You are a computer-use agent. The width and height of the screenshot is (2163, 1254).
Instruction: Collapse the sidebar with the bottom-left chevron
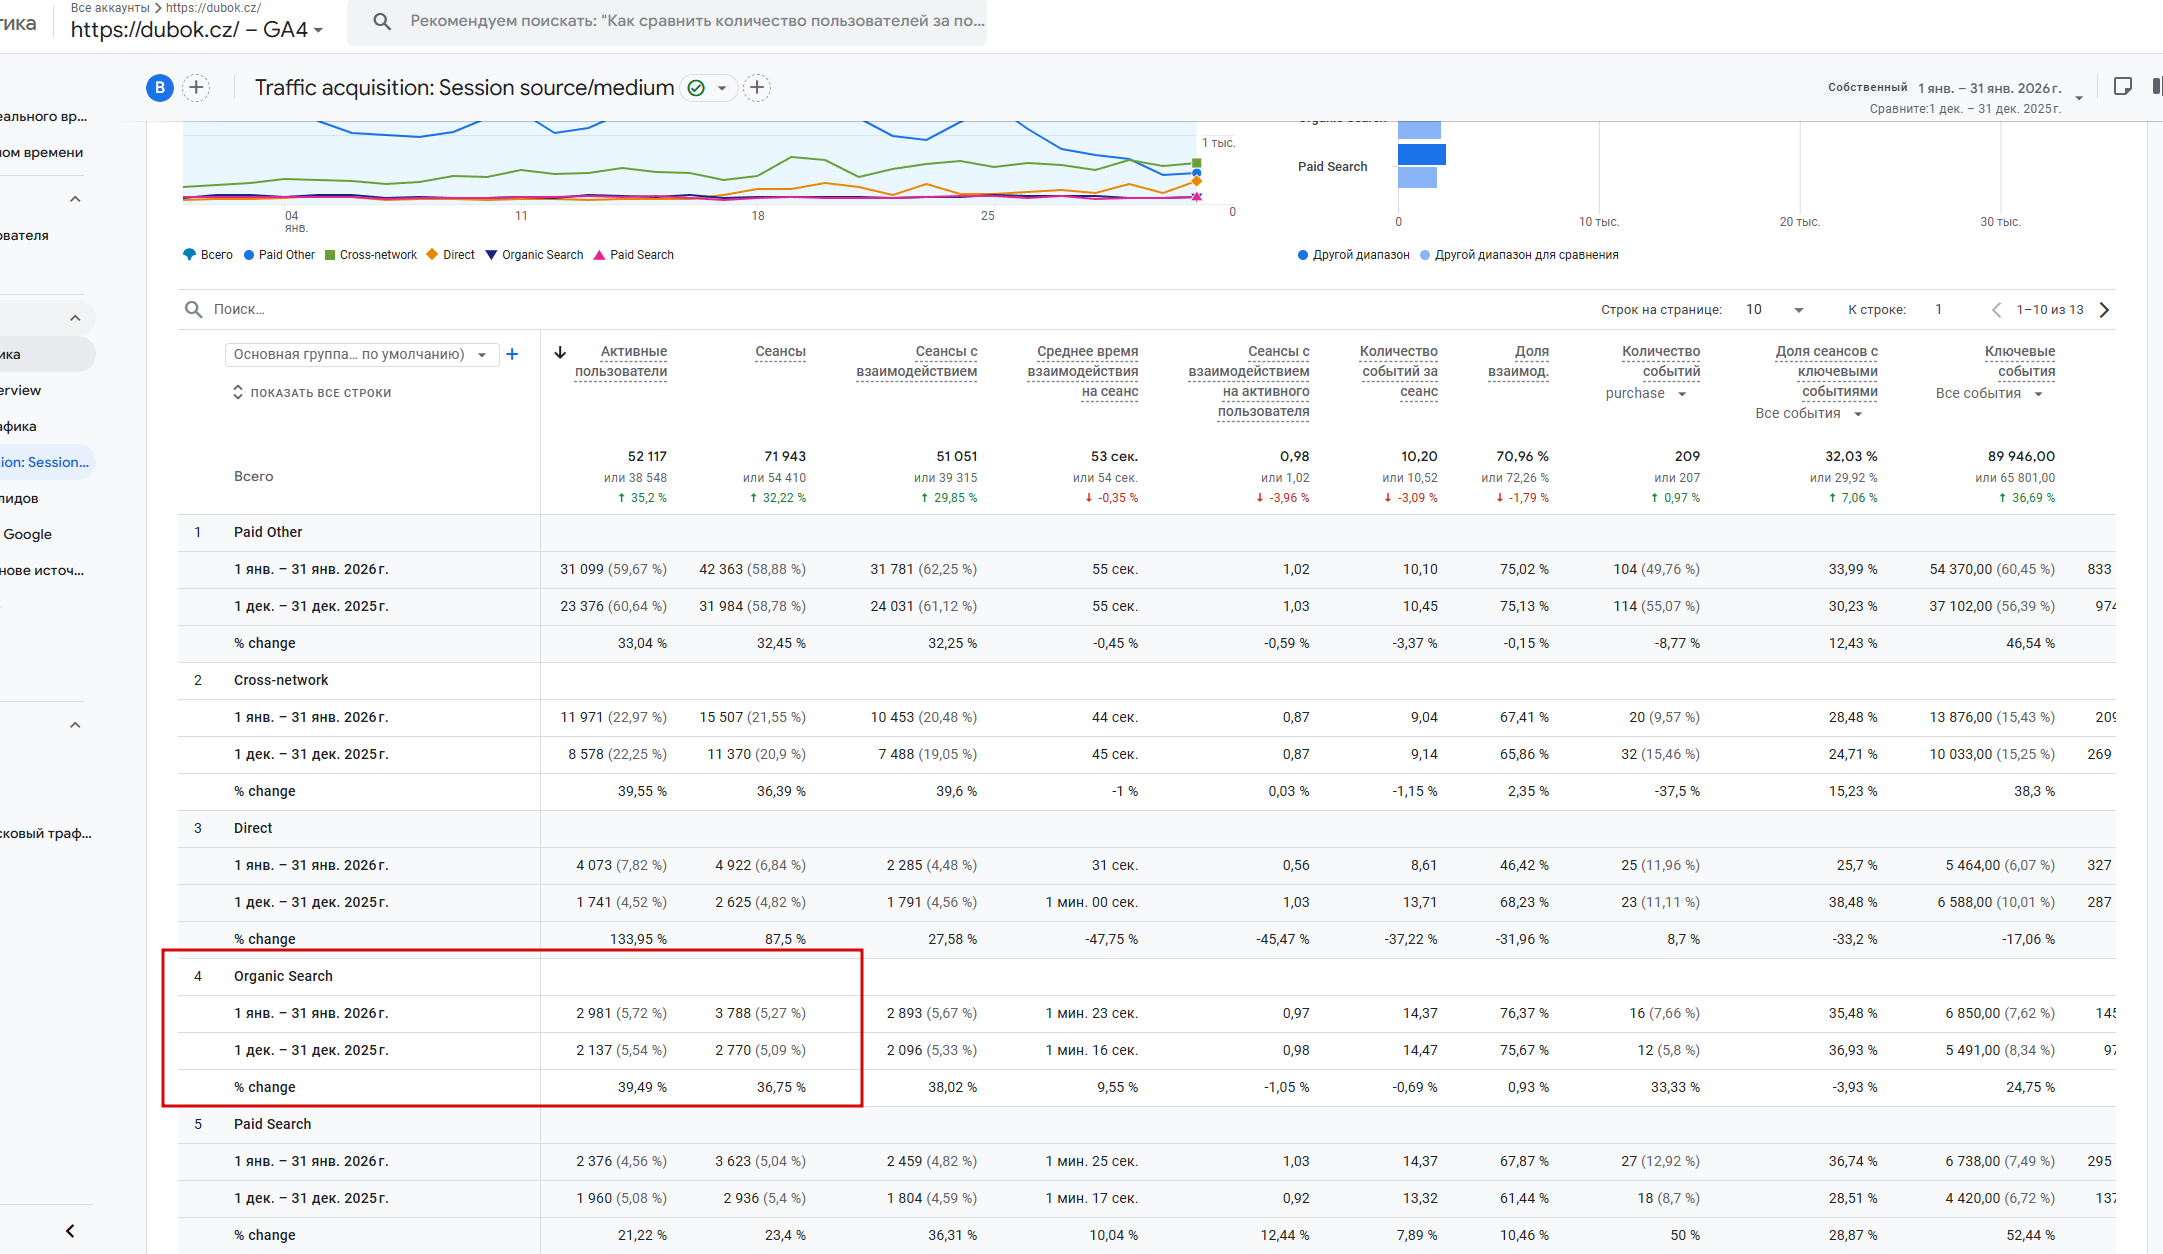(70, 1231)
